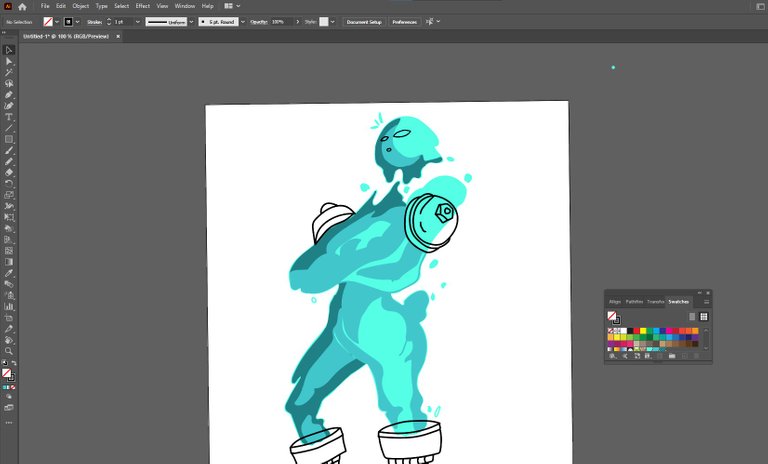Image resolution: width=768 pixels, height=464 pixels.
Task: Create a New Color Group folder icon
Action: (x=672, y=356)
